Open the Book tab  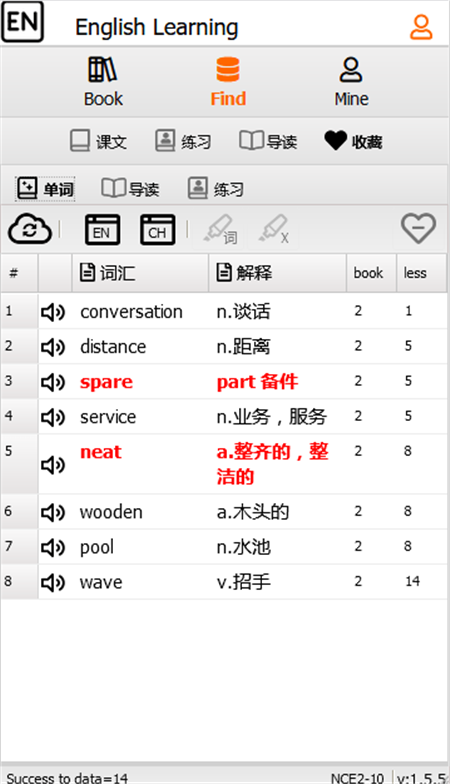click(103, 82)
